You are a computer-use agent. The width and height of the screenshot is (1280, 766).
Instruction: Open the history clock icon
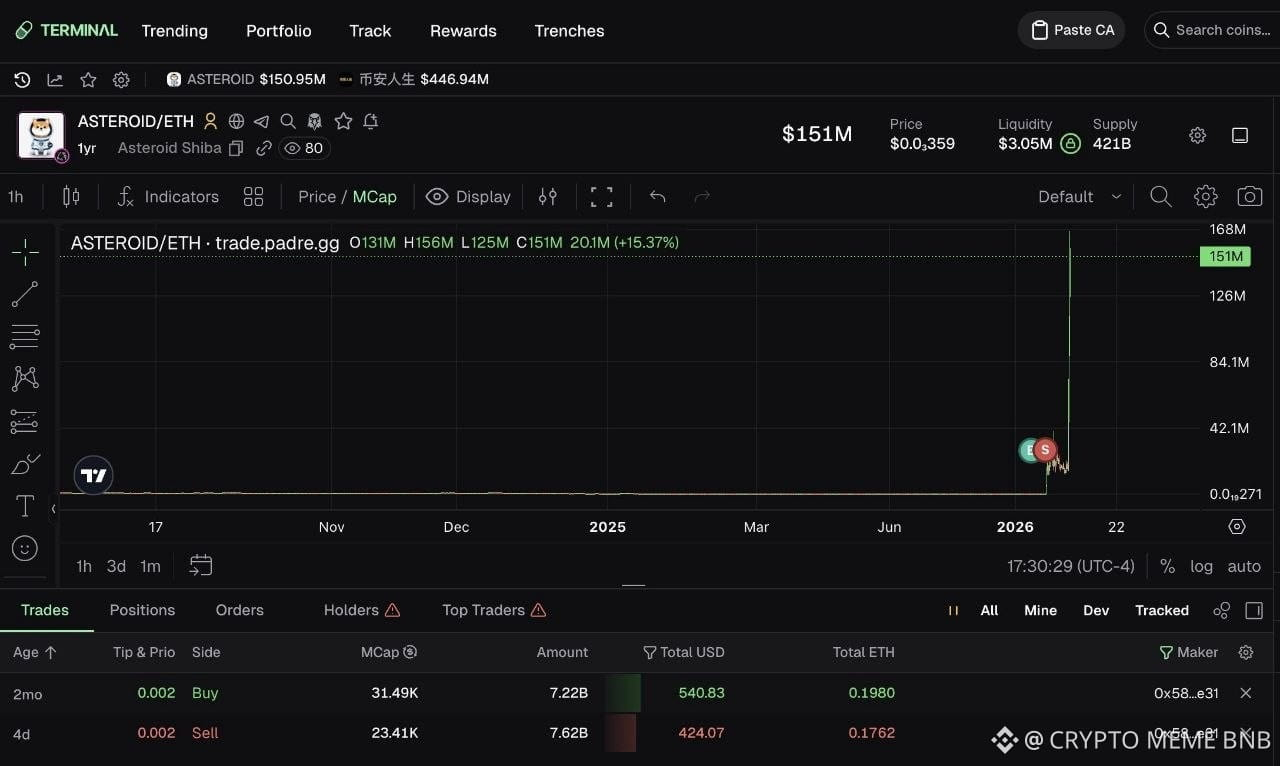tap(22, 79)
